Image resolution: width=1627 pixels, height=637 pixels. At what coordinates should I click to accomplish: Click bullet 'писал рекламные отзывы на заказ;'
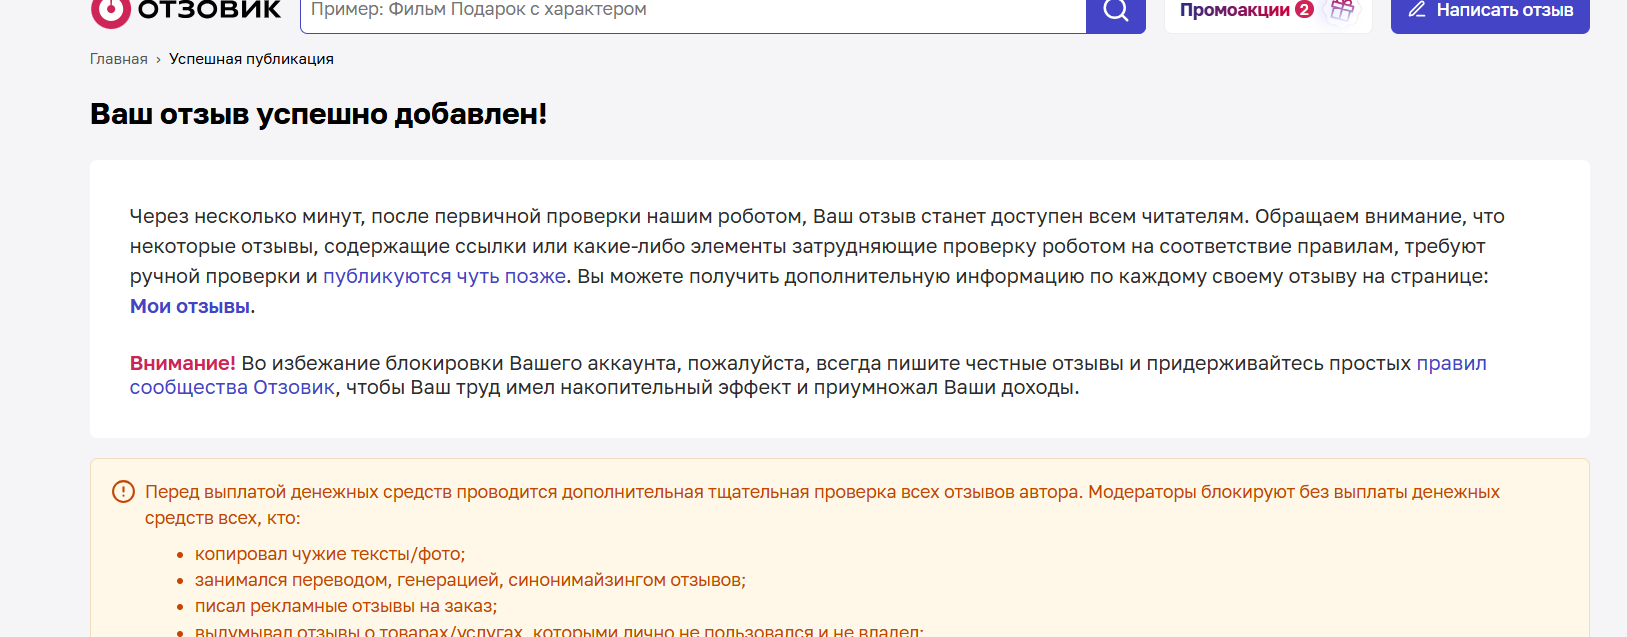(x=346, y=606)
